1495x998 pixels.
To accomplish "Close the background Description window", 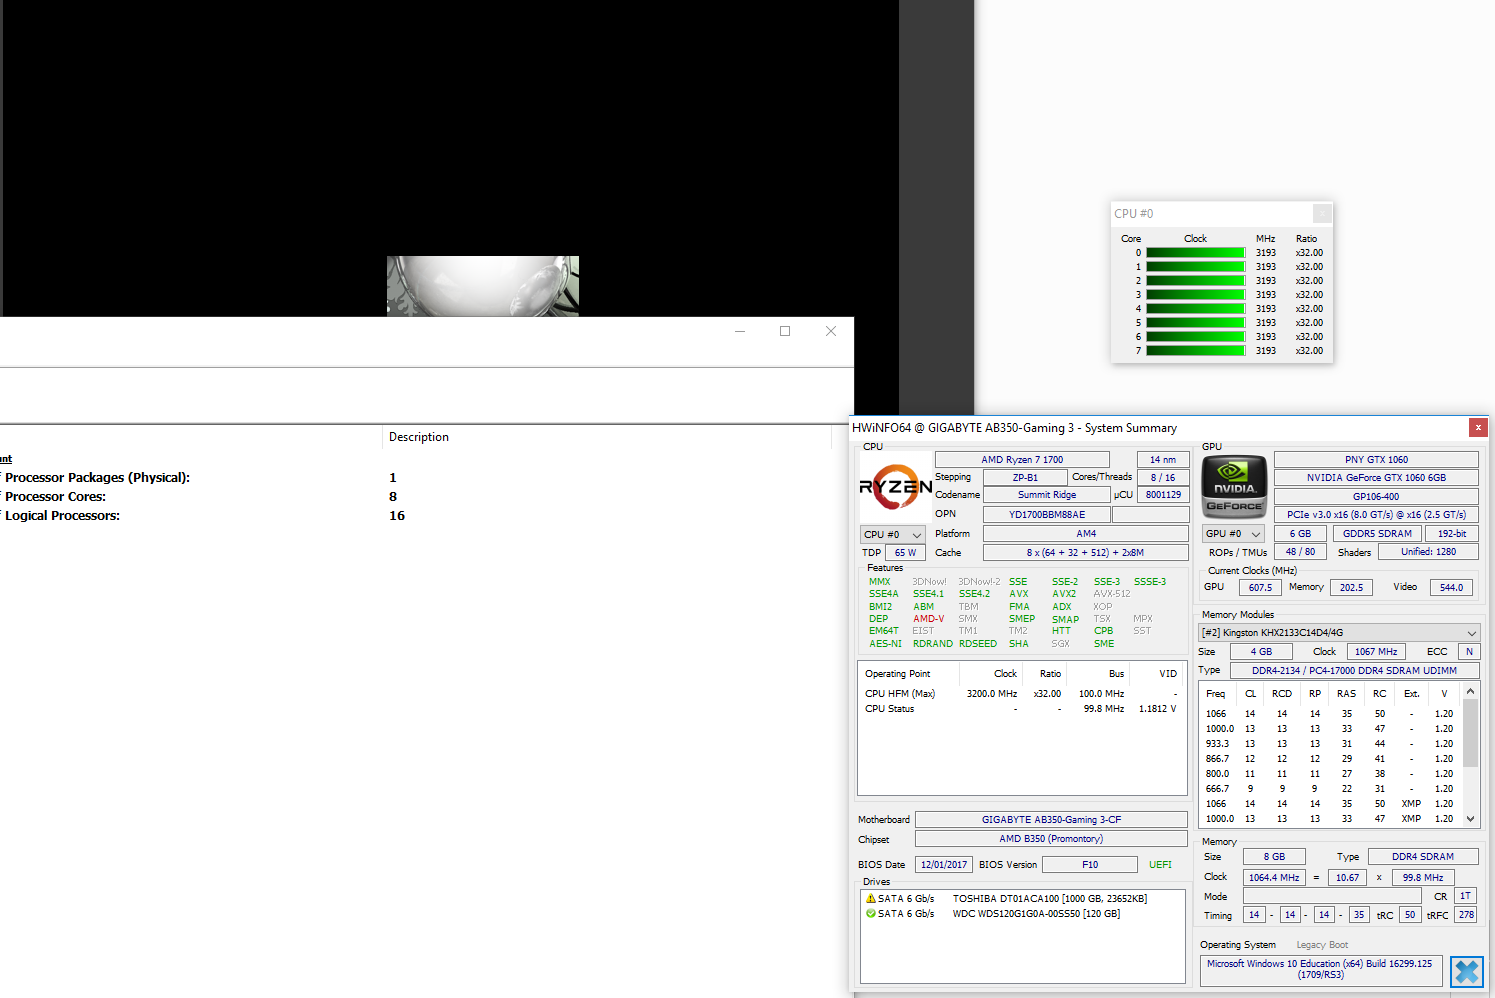I will pyautogui.click(x=830, y=331).
